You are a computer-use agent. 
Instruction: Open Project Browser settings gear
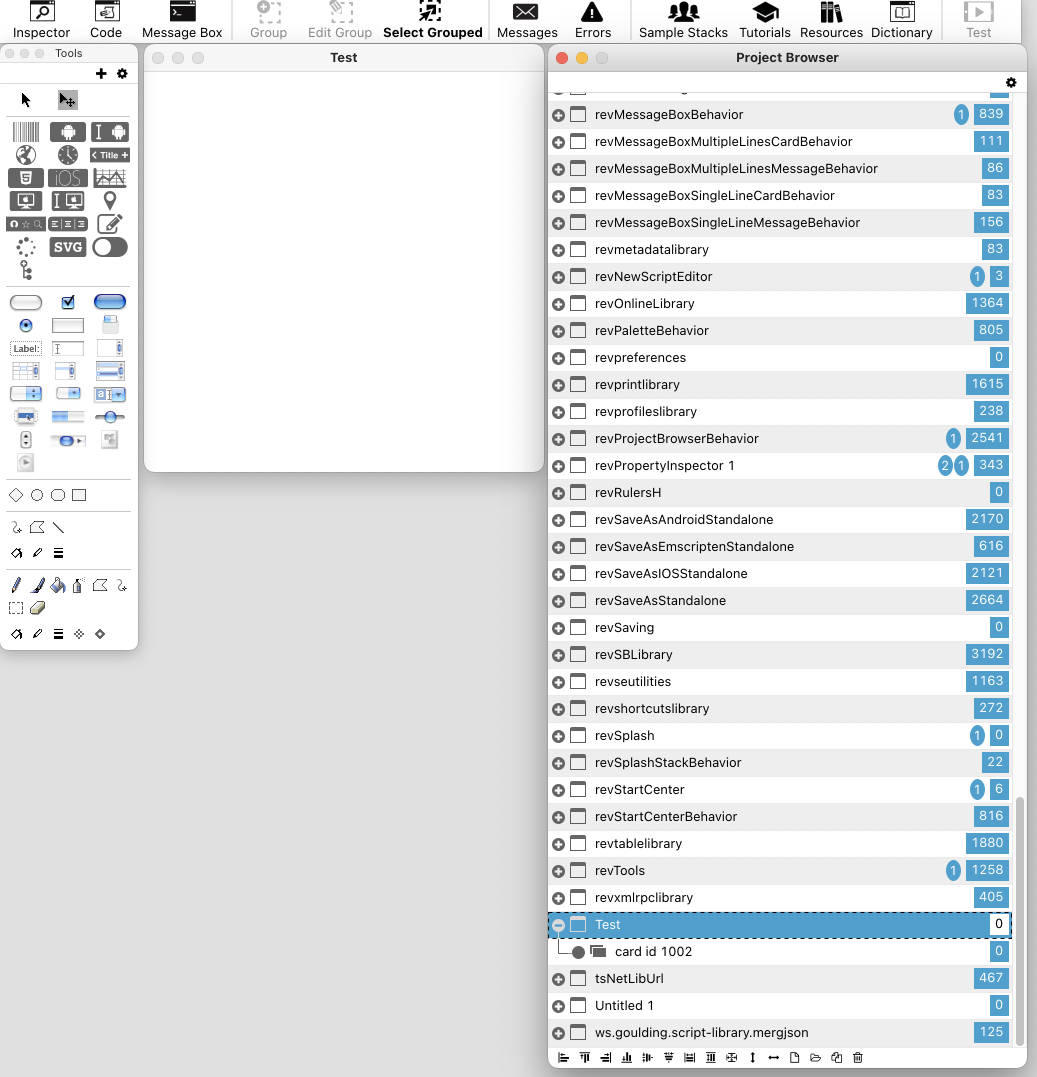coord(1011,82)
